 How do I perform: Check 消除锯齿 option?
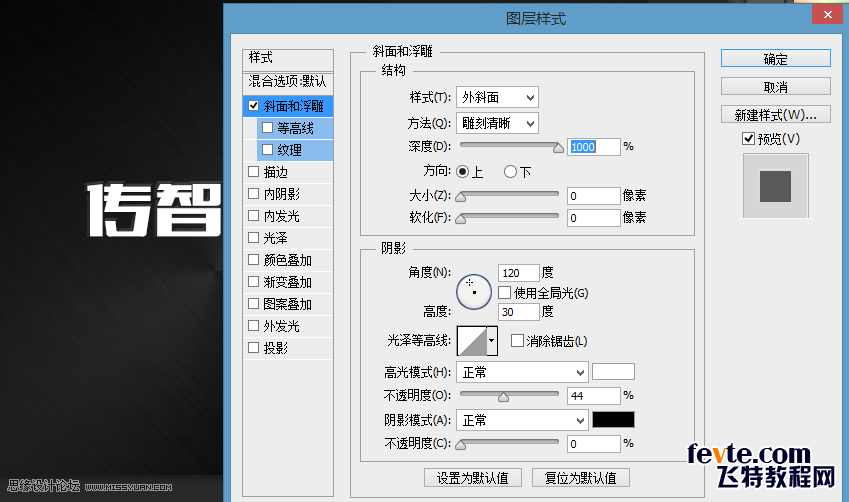[x=517, y=341]
